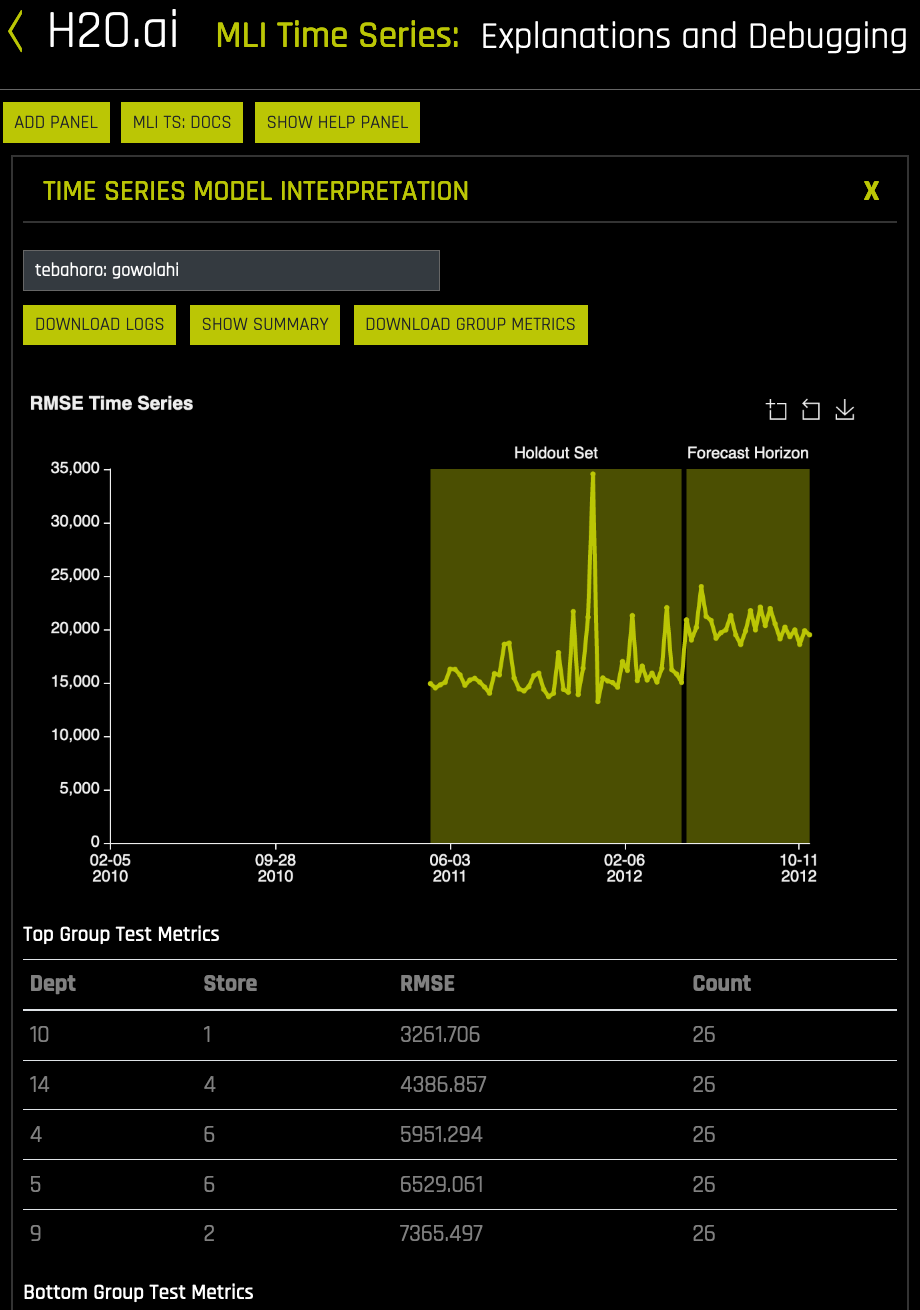Click the back arrow in the header

pyautogui.click(x=14, y=33)
